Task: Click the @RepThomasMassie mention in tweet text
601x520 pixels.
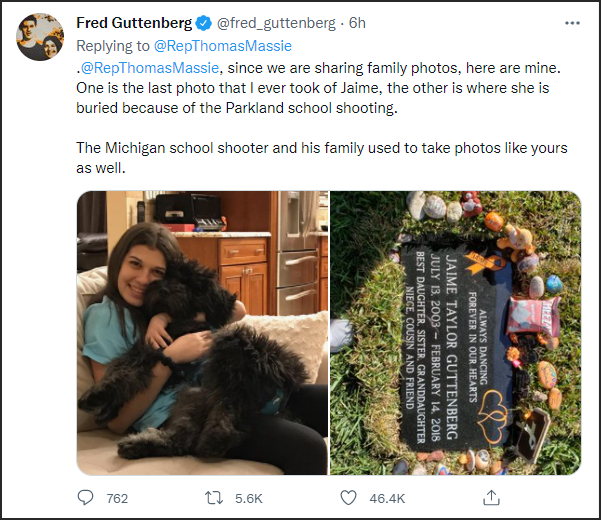Action: pos(147,67)
